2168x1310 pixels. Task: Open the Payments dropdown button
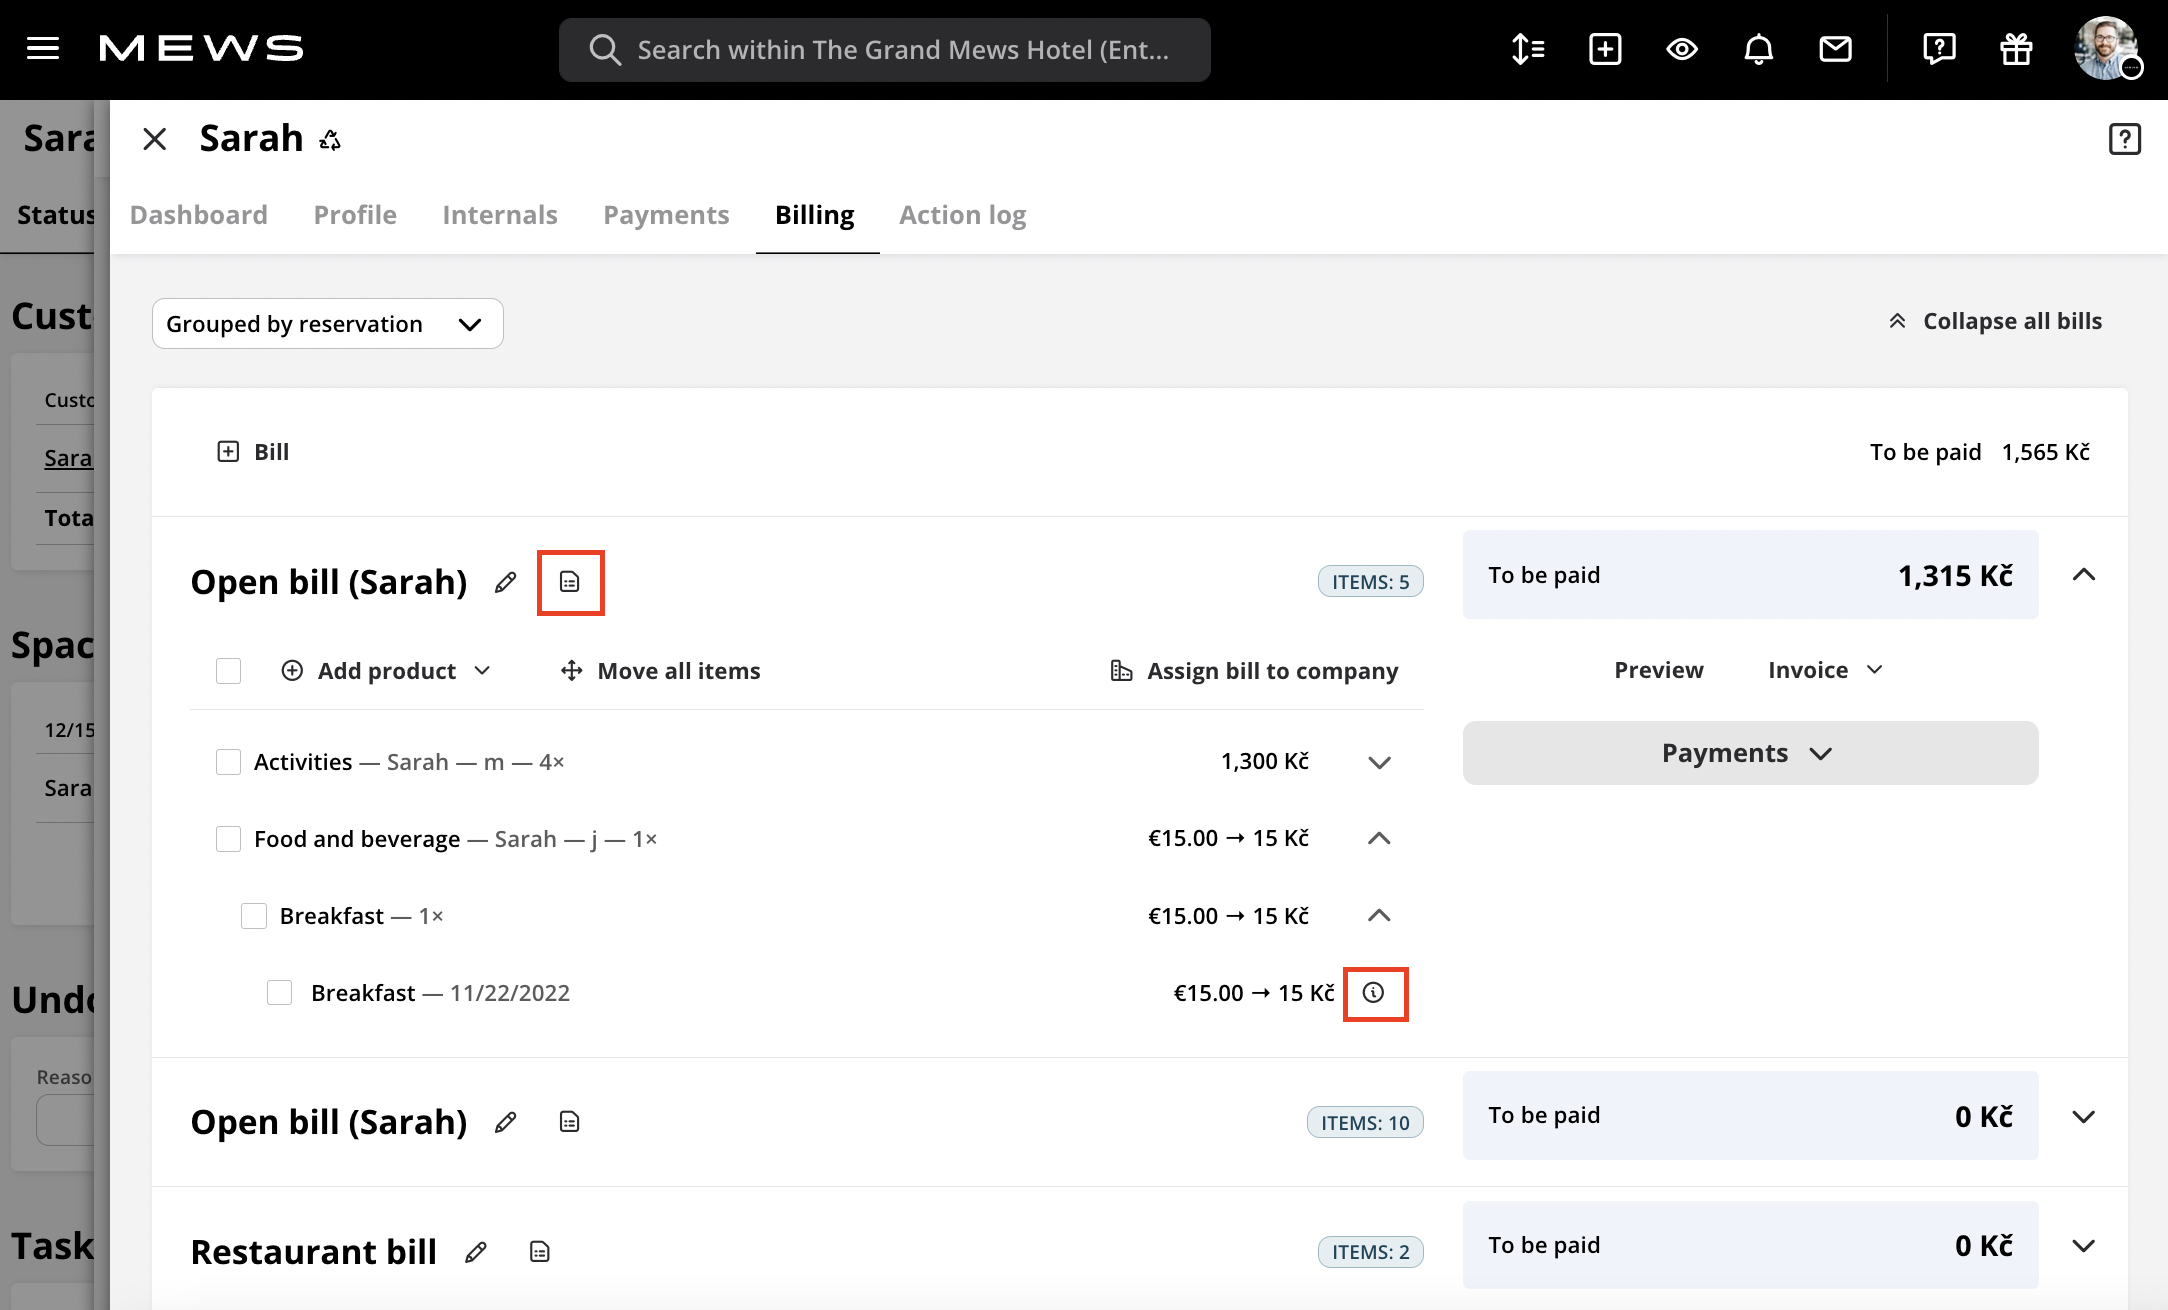(x=1750, y=753)
